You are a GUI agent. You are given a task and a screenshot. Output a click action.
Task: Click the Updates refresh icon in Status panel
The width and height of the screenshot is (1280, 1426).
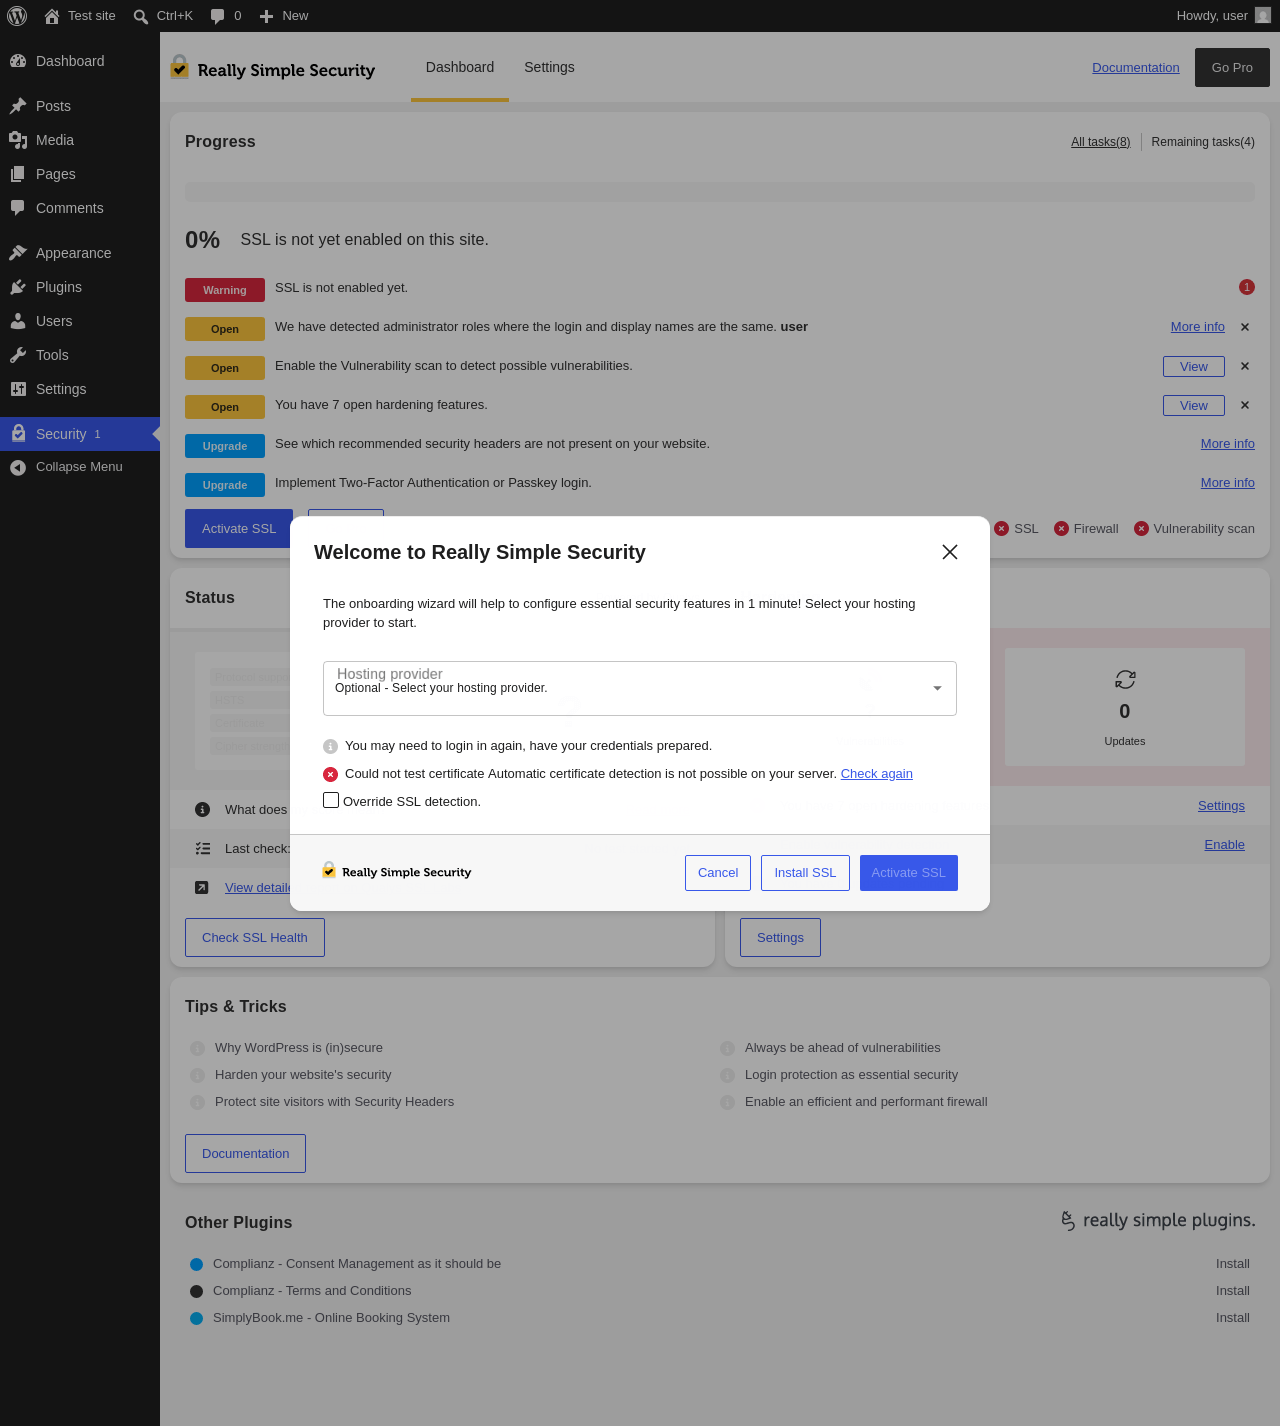1125,680
